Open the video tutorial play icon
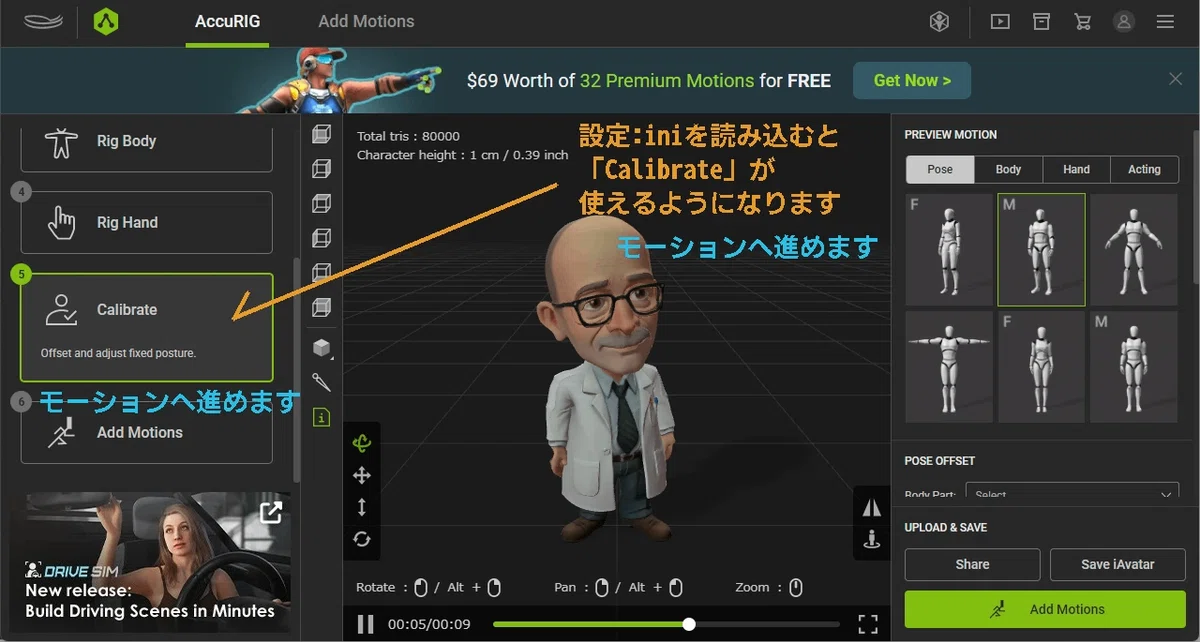Screen dimensions: 1200x642 999,21
